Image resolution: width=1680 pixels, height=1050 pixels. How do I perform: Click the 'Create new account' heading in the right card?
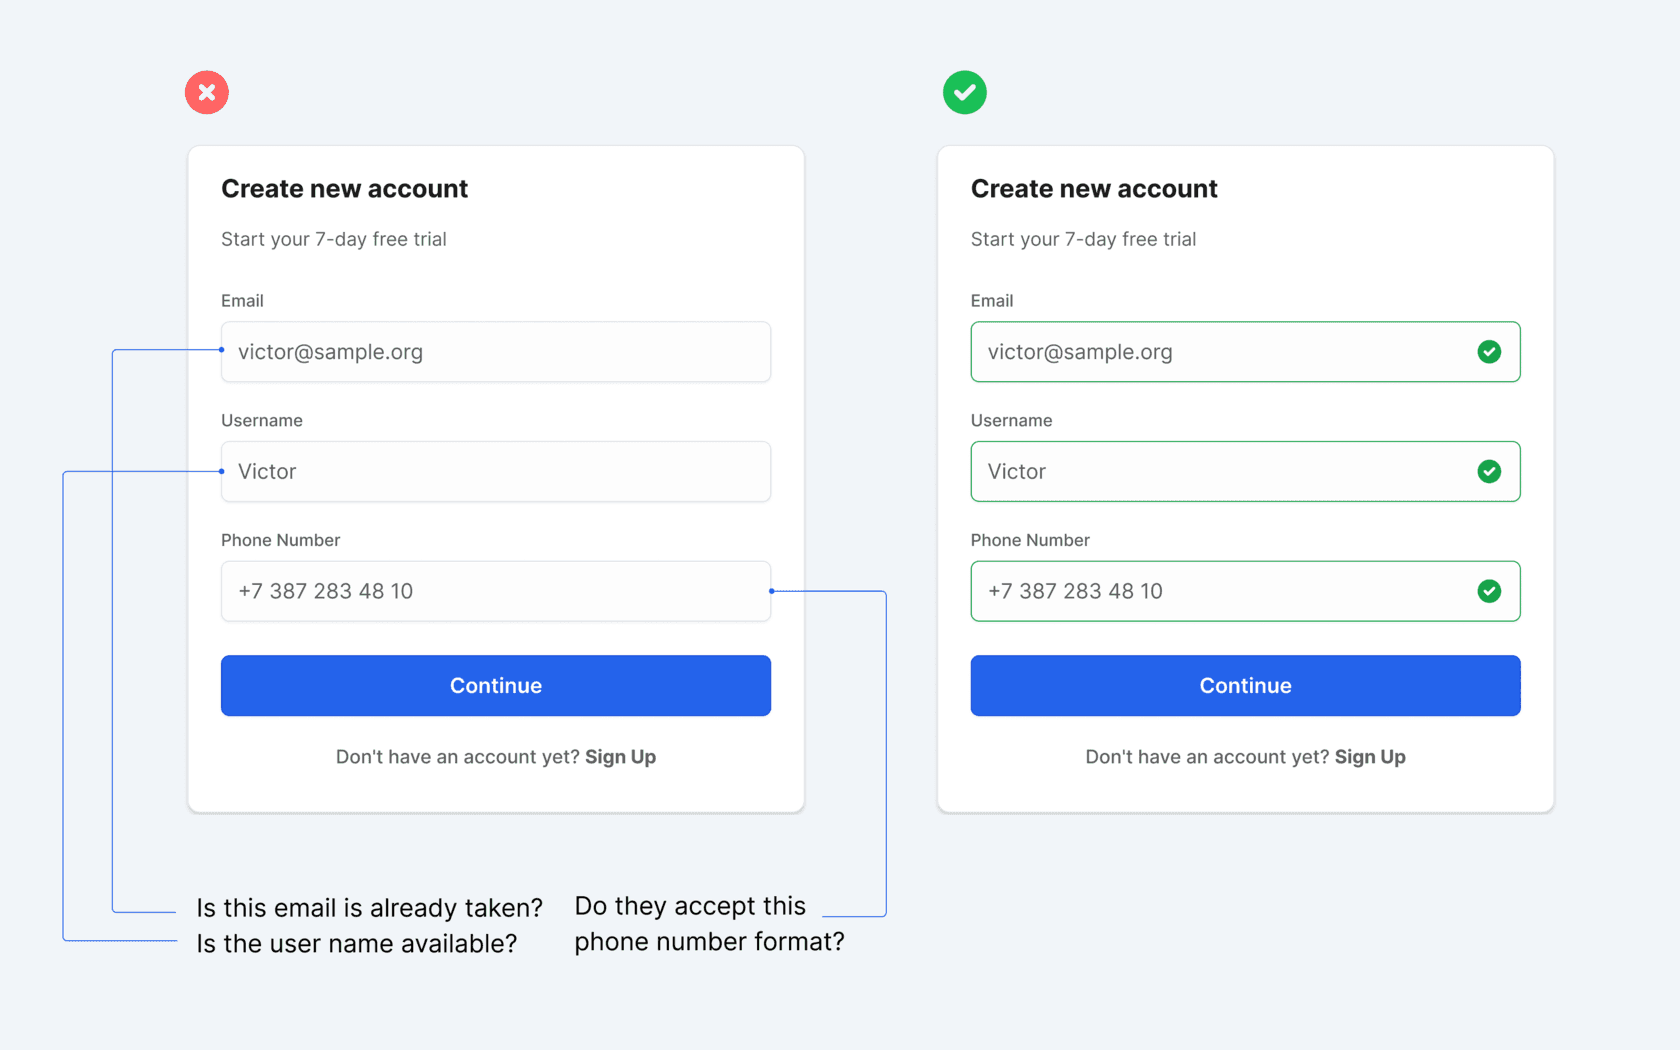click(x=1093, y=189)
